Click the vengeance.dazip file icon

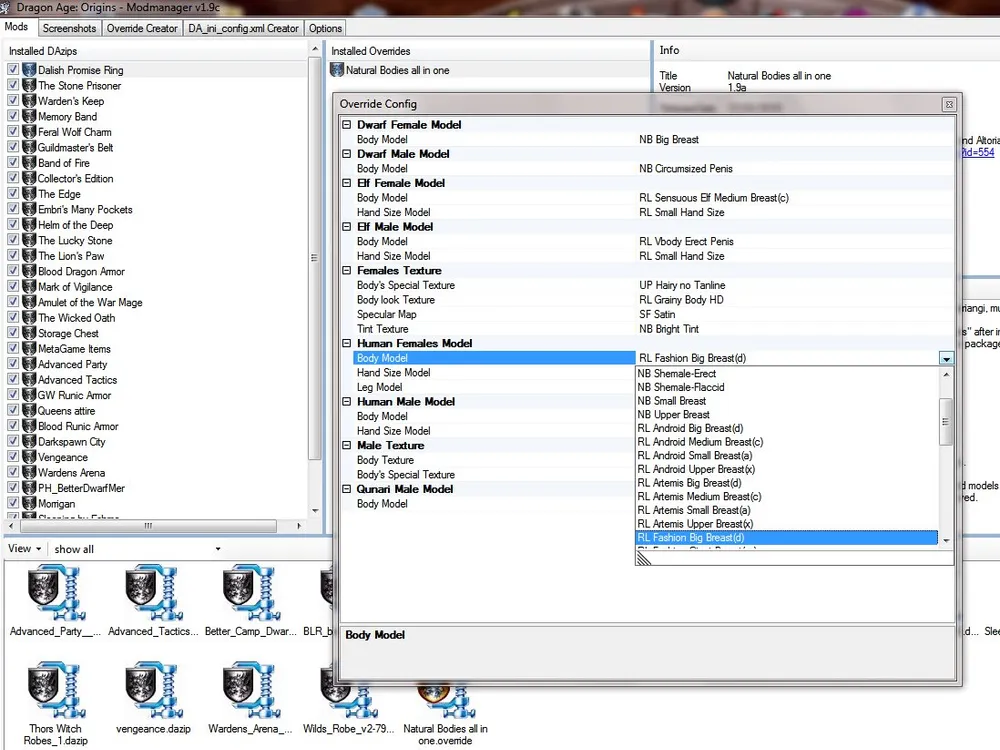(154, 692)
